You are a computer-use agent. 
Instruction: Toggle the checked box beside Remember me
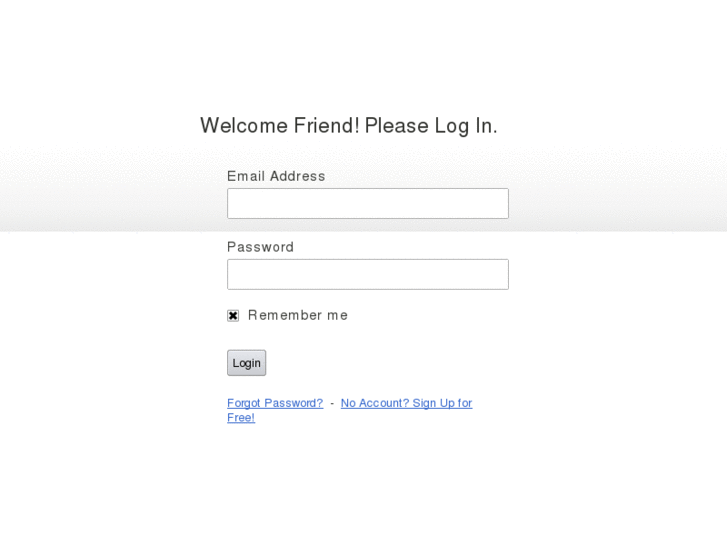coord(233,315)
